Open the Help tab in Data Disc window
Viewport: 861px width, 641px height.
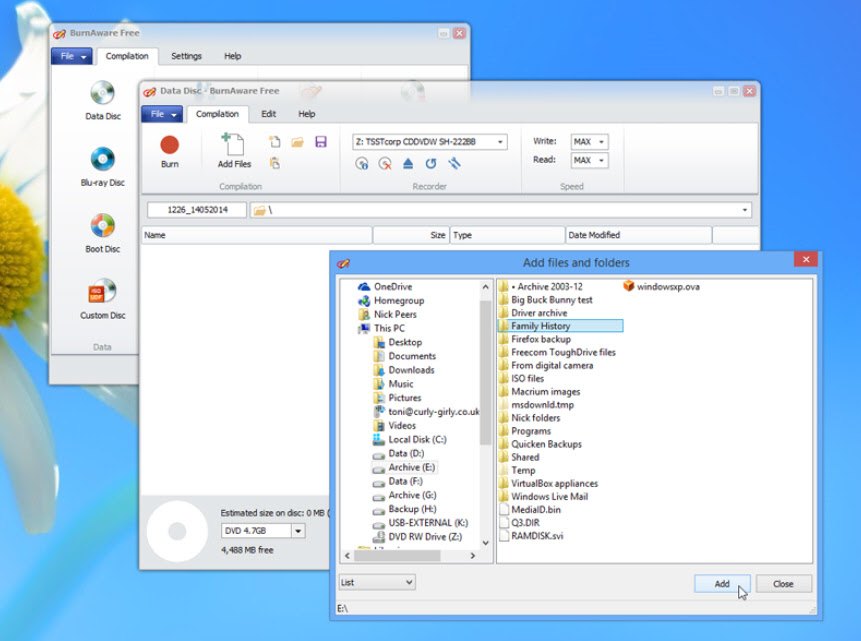pyautogui.click(x=306, y=114)
